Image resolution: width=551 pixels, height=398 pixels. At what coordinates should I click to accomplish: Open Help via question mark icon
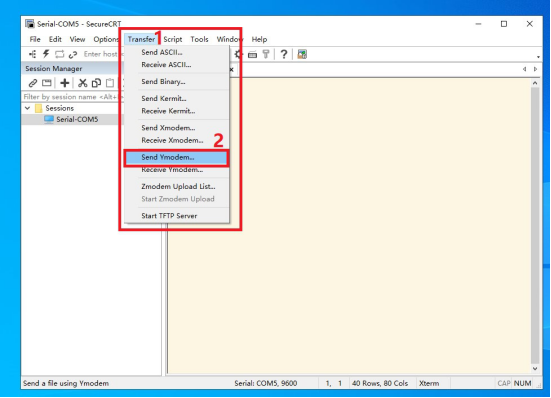click(284, 54)
